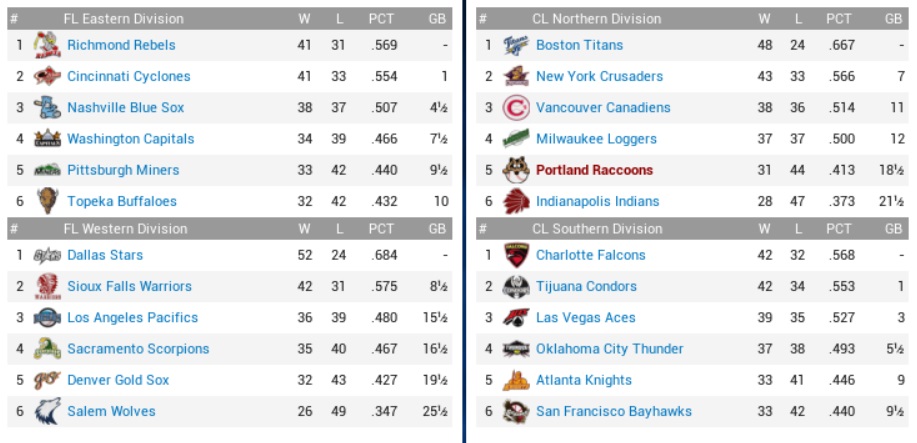917x443 pixels.
Task: Go to the Tijuana Condors page
Action: [x=588, y=286]
